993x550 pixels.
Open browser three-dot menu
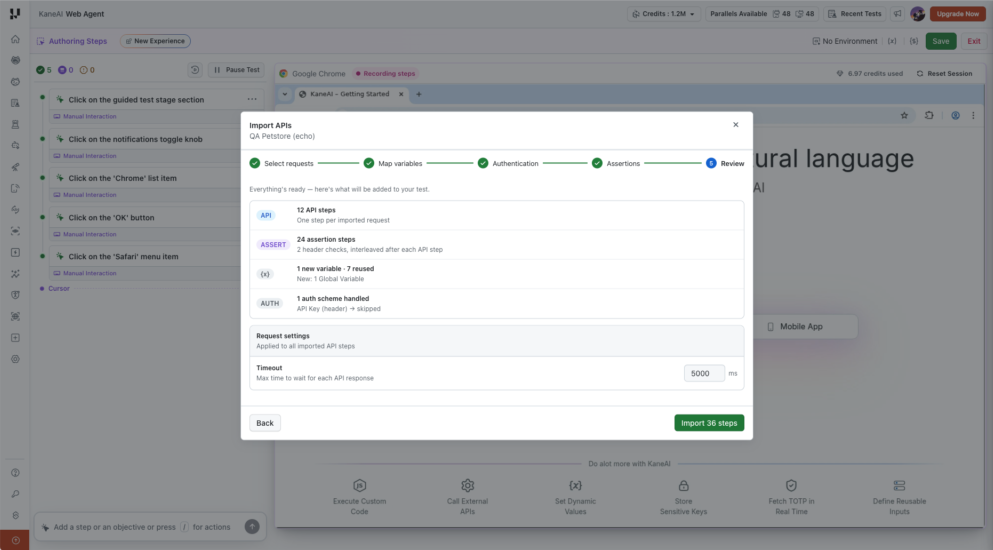(973, 115)
